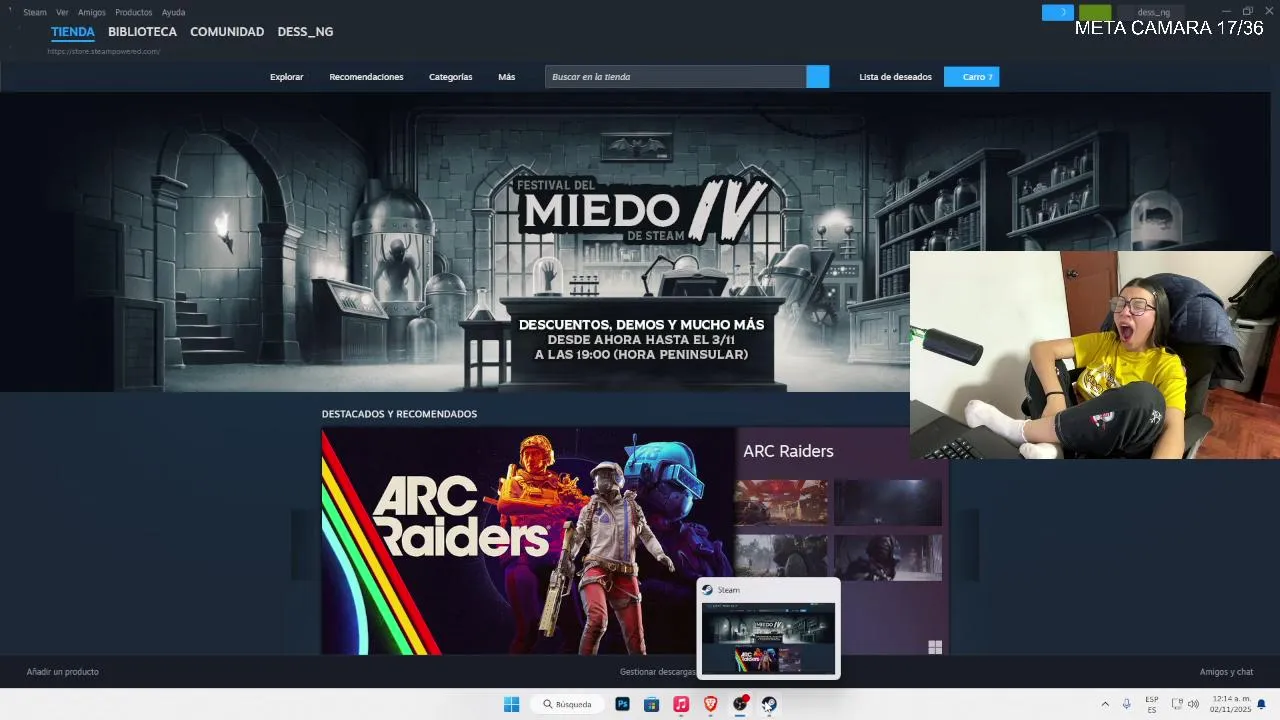Go to next featured carousel item
The image size is (1280, 720).
pos(966,544)
